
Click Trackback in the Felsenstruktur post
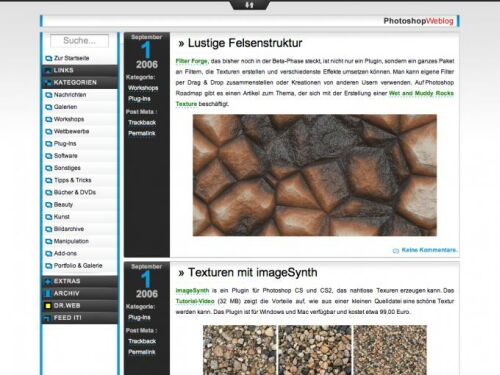click(x=142, y=123)
